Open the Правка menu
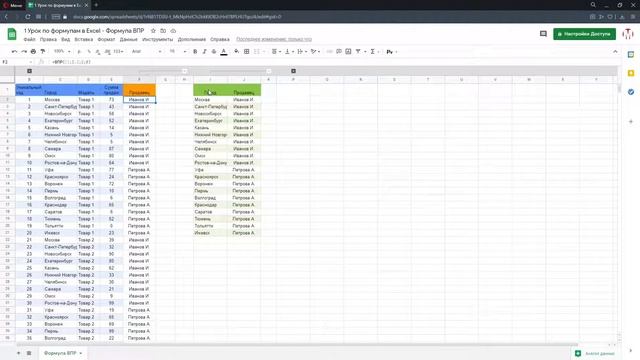The image size is (640, 360). point(48,40)
